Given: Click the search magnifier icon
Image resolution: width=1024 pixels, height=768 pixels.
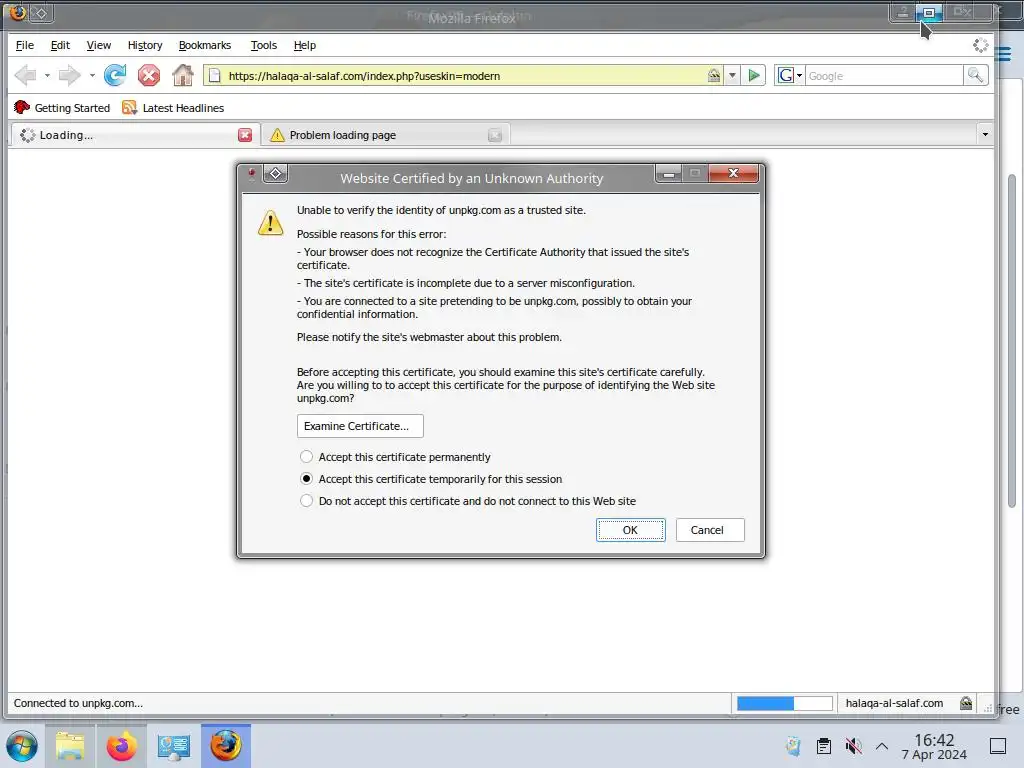Looking at the screenshot, I should (x=976, y=76).
